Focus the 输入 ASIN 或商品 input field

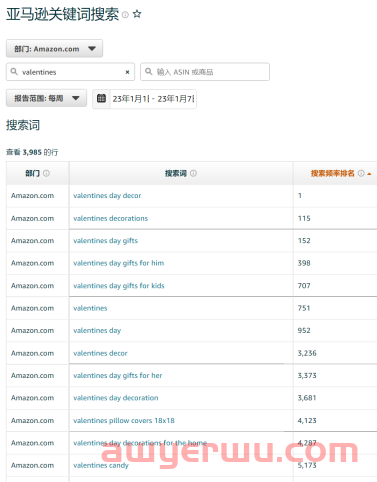coord(205,72)
